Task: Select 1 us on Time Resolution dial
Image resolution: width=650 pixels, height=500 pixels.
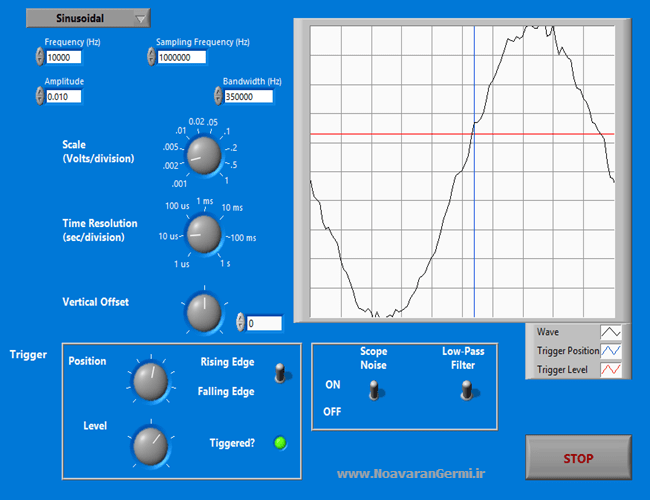Action: pos(182,264)
